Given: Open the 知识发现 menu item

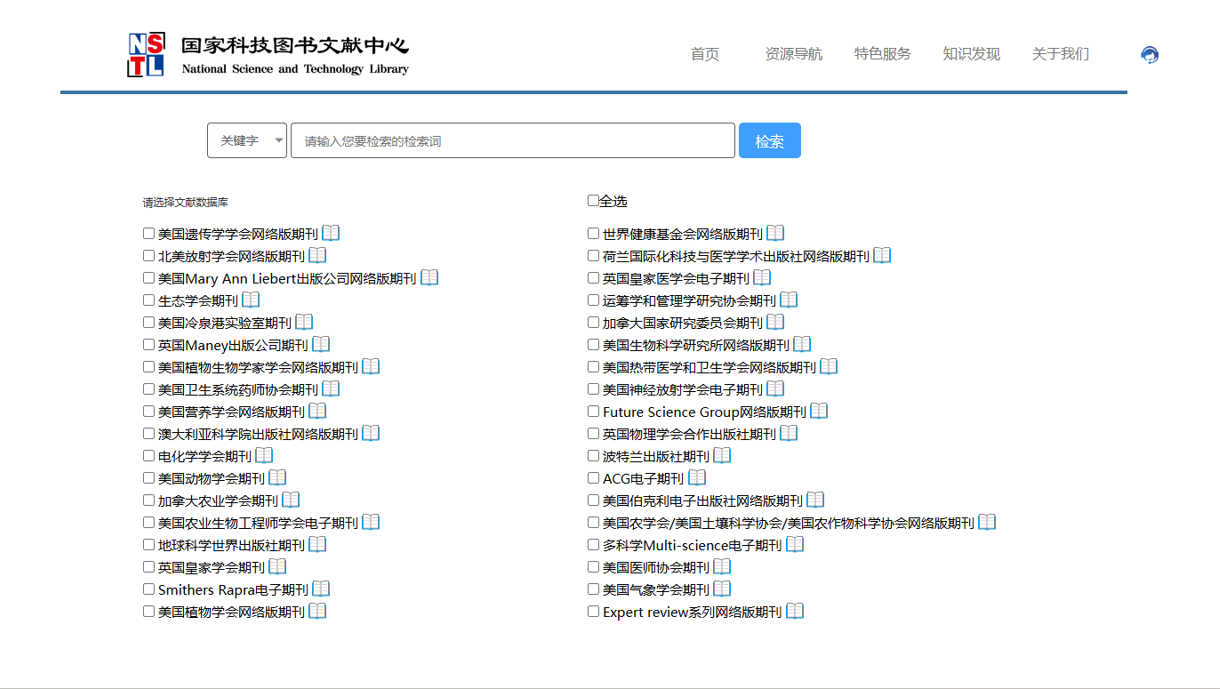Looking at the screenshot, I should tap(971, 54).
